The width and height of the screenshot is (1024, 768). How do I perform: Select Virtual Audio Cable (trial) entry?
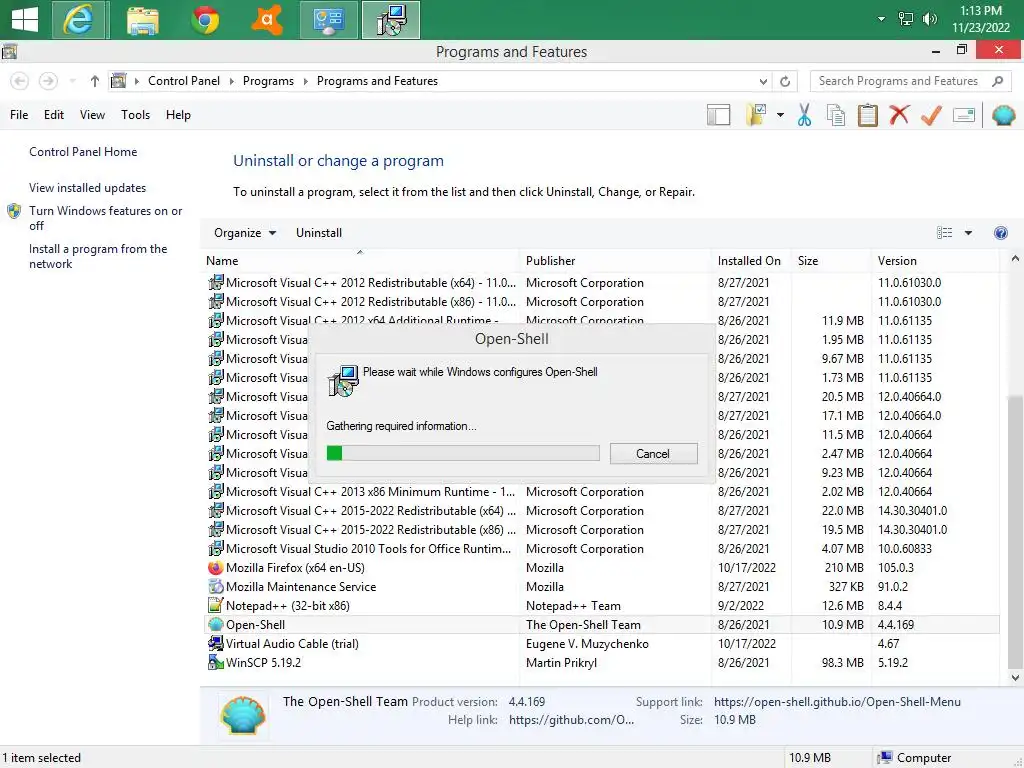[601, 643]
